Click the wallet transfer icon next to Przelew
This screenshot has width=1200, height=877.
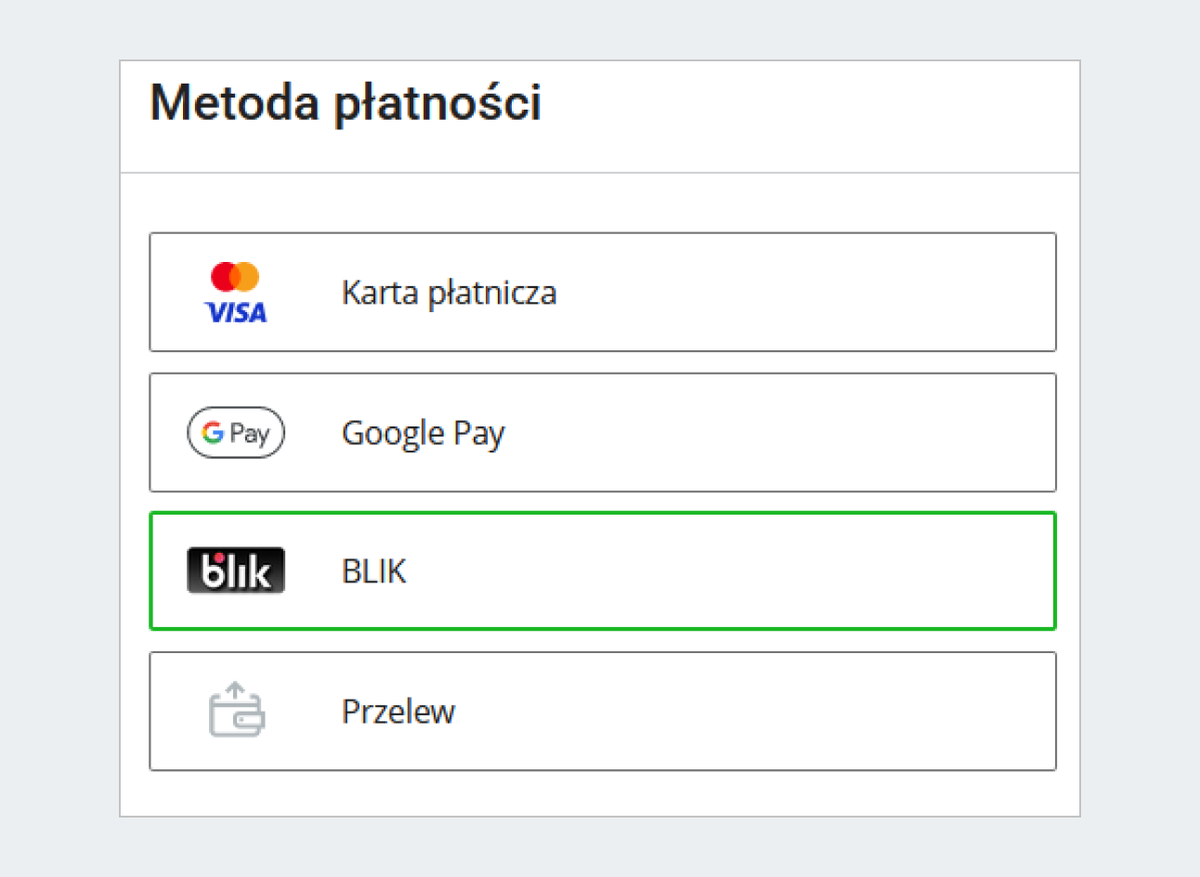pyautogui.click(x=236, y=711)
